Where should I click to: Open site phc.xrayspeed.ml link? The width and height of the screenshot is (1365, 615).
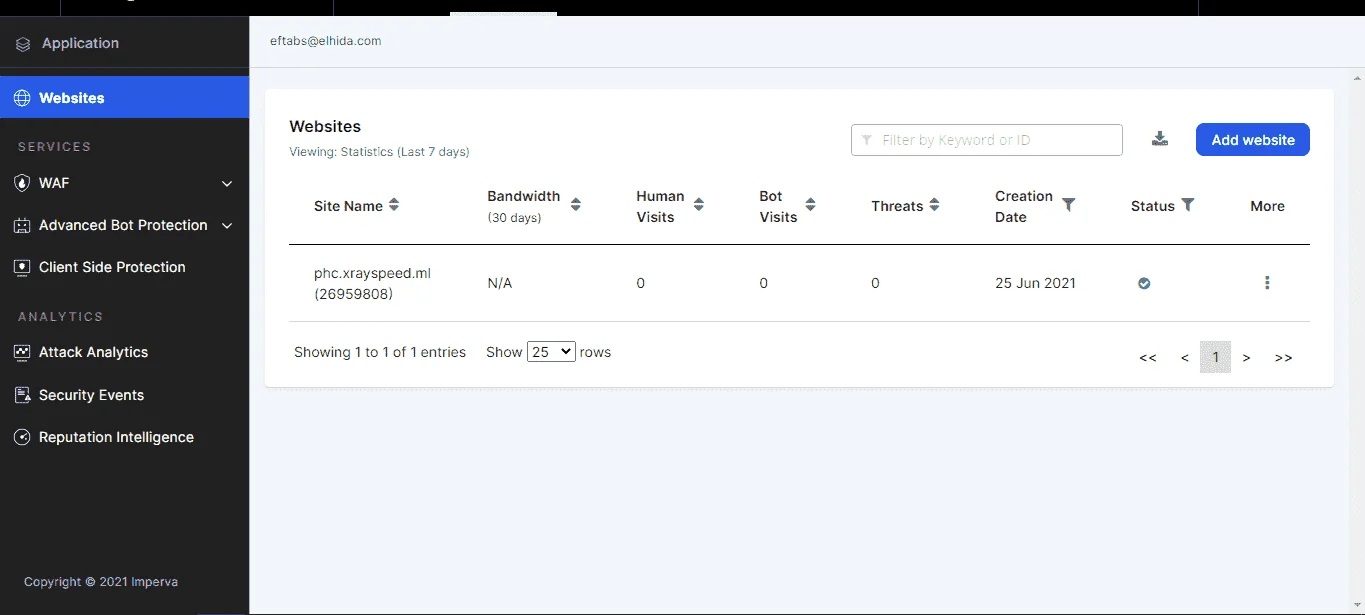coord(372,283)
